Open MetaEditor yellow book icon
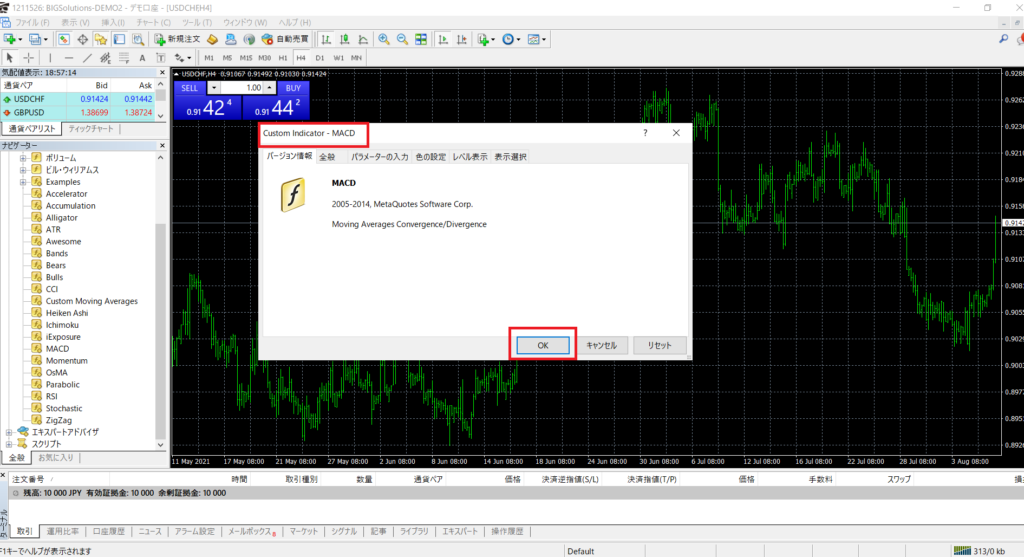This screenshot has height=557, width=1024. point(212,39)
